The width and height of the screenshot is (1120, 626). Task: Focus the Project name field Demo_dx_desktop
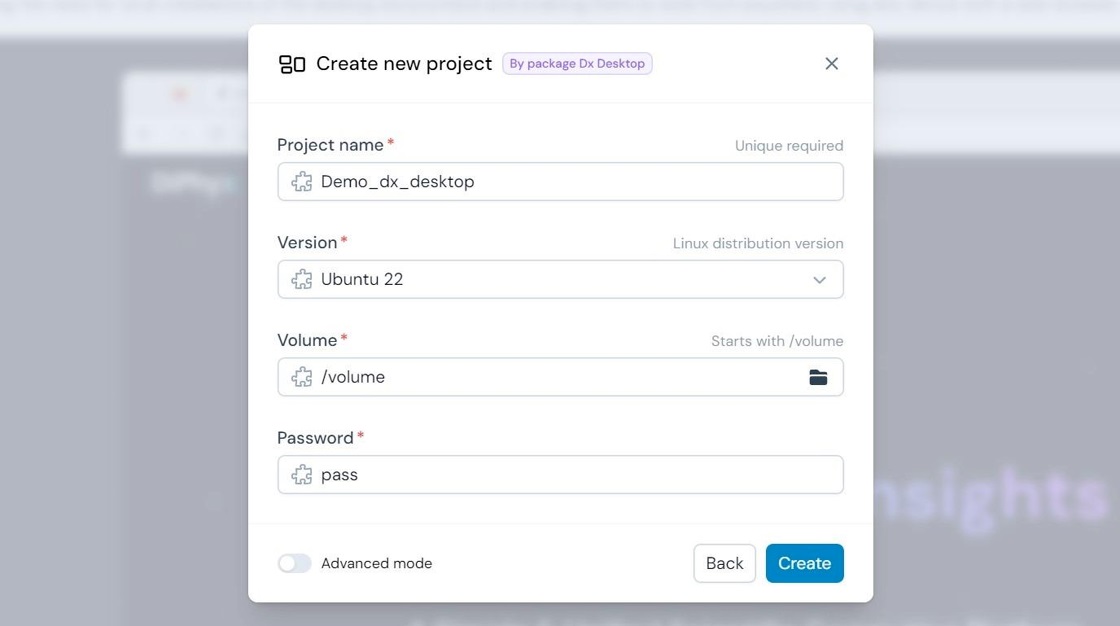tap(560, 182)
